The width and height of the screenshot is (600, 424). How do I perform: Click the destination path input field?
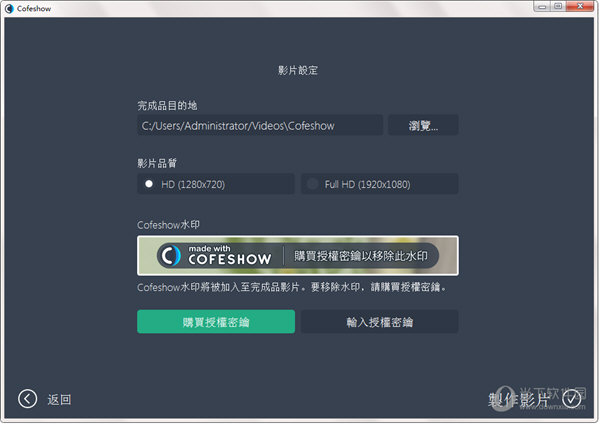coord(260,125)
